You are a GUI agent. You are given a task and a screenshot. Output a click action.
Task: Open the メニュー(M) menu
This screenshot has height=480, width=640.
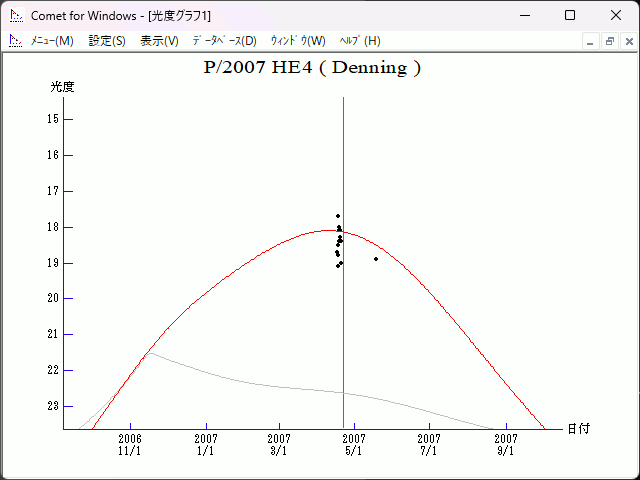click(x=52, y=41)
